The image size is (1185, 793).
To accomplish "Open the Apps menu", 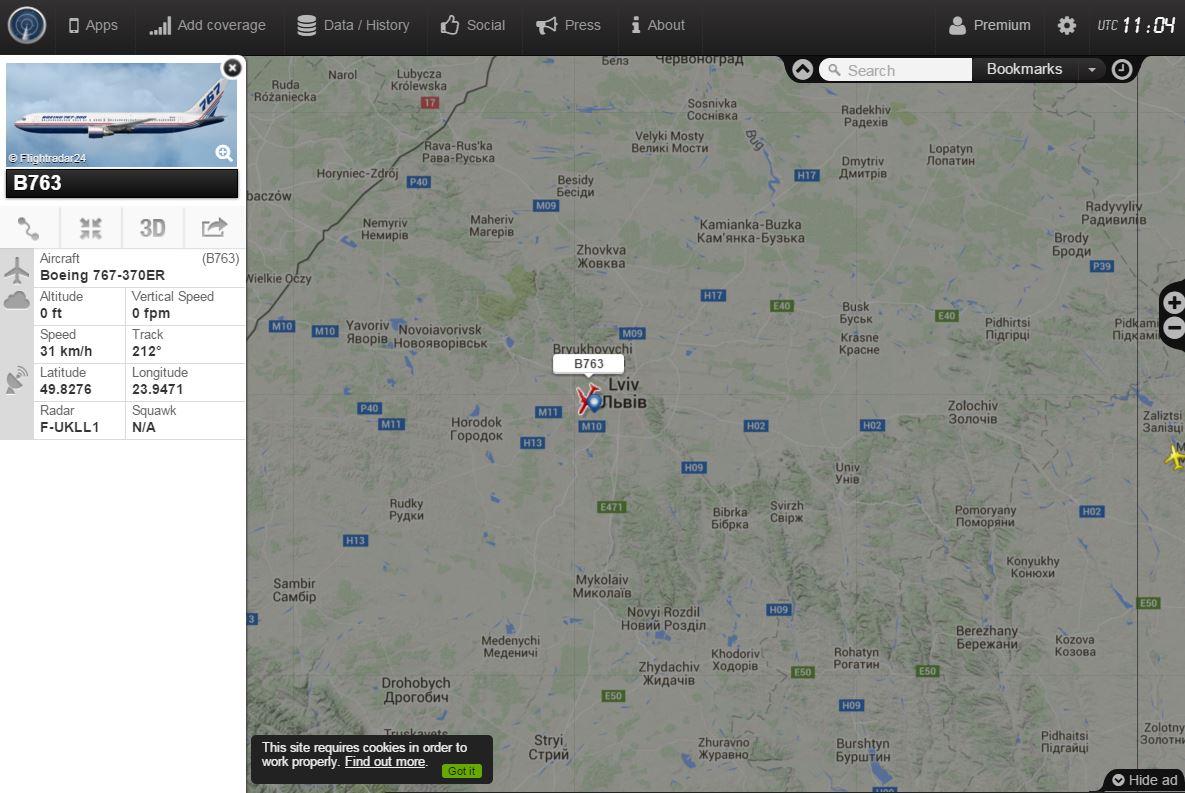I will tap(93, 25).
